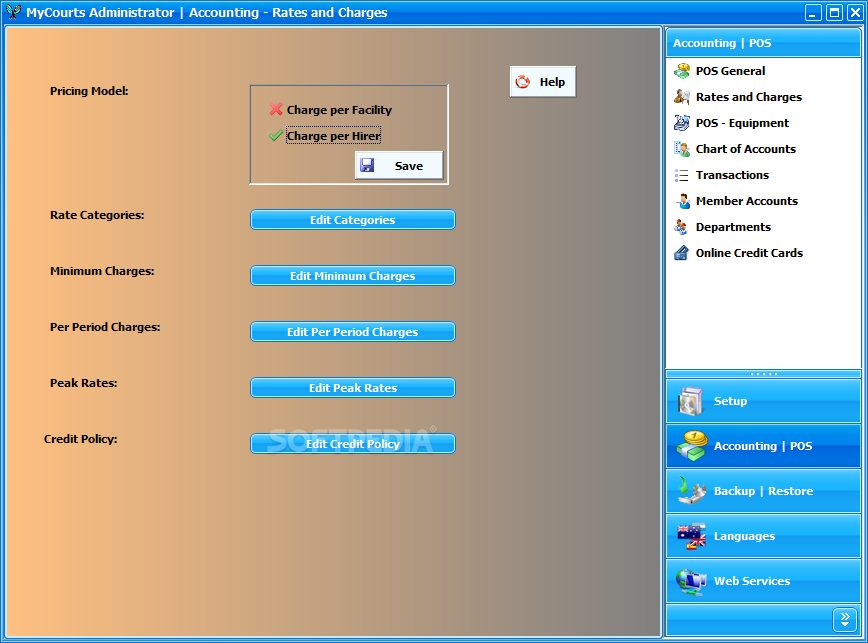
Task: Click the Online Credit Cards icon
Action: 681,253
